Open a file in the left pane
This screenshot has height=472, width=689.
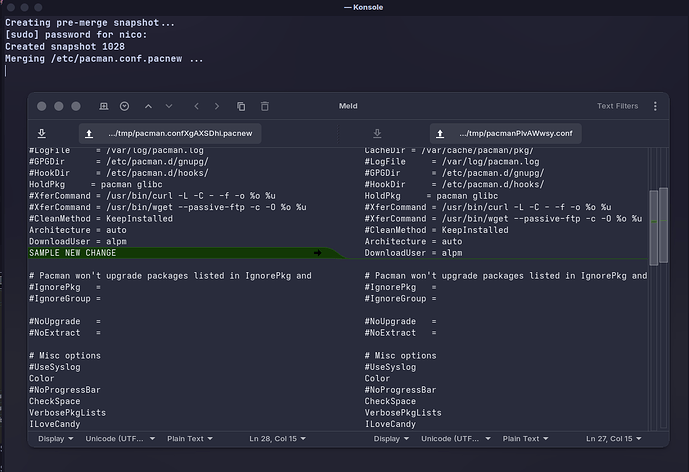[170, 134]
